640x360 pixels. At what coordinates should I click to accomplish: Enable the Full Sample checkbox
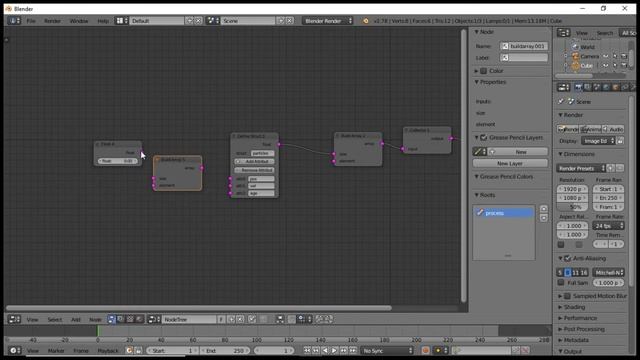(x=561, y=282)
